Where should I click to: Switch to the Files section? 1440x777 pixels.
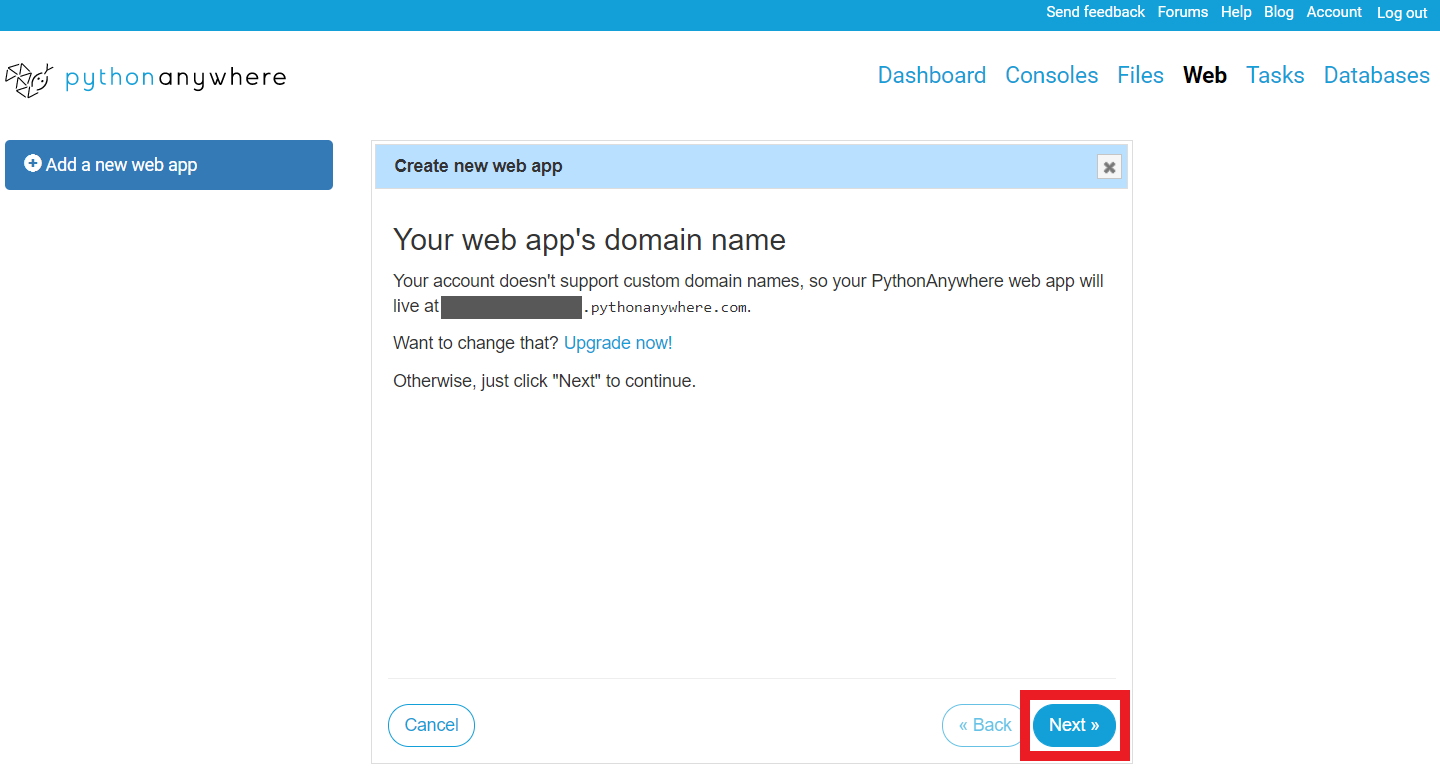tap(1140, 75)
